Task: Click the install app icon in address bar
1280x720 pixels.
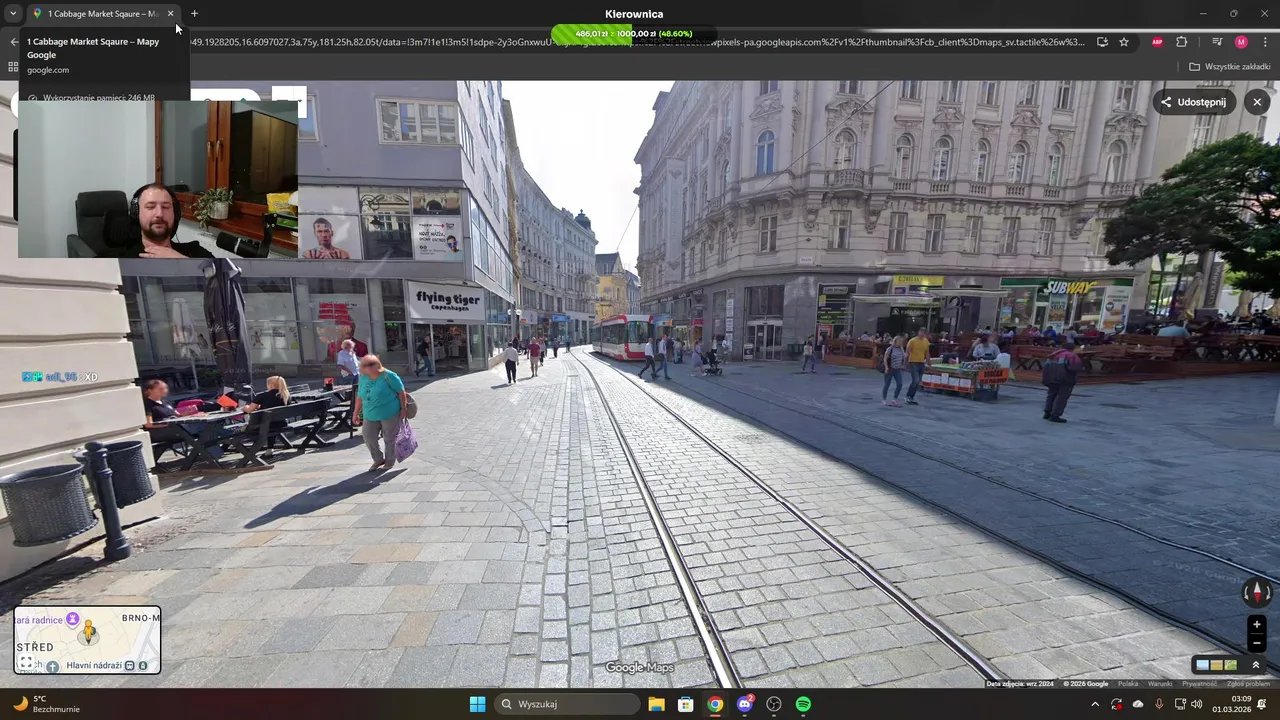Action: click(x=1102, y=42)
